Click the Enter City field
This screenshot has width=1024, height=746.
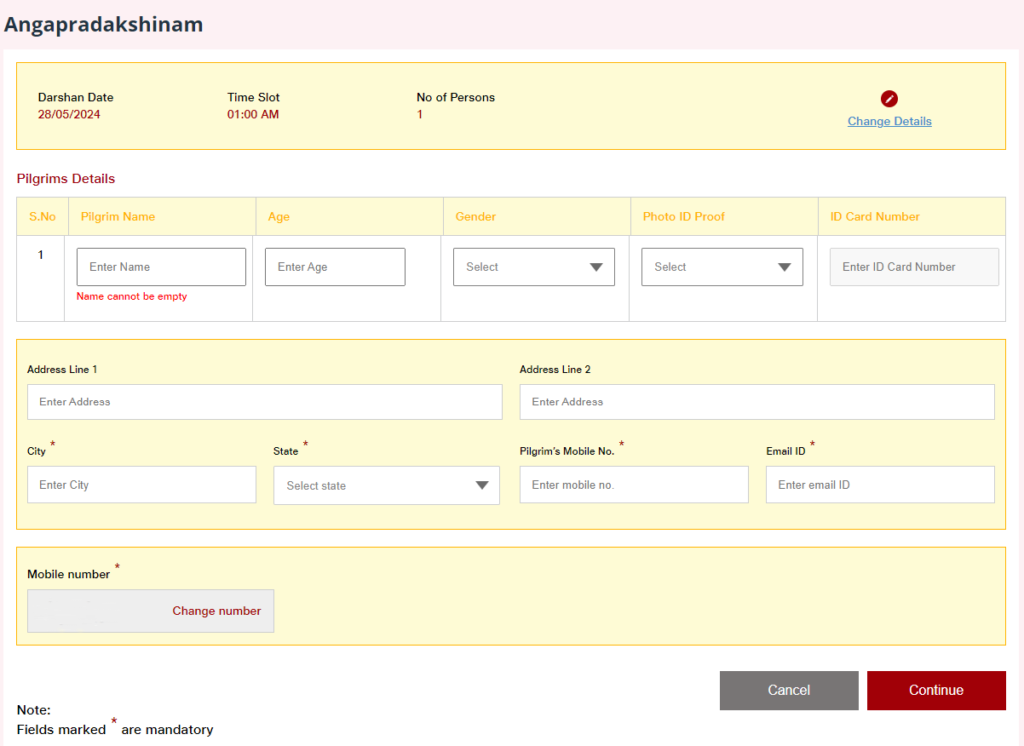pyautogui.click(x=142, y=485)
